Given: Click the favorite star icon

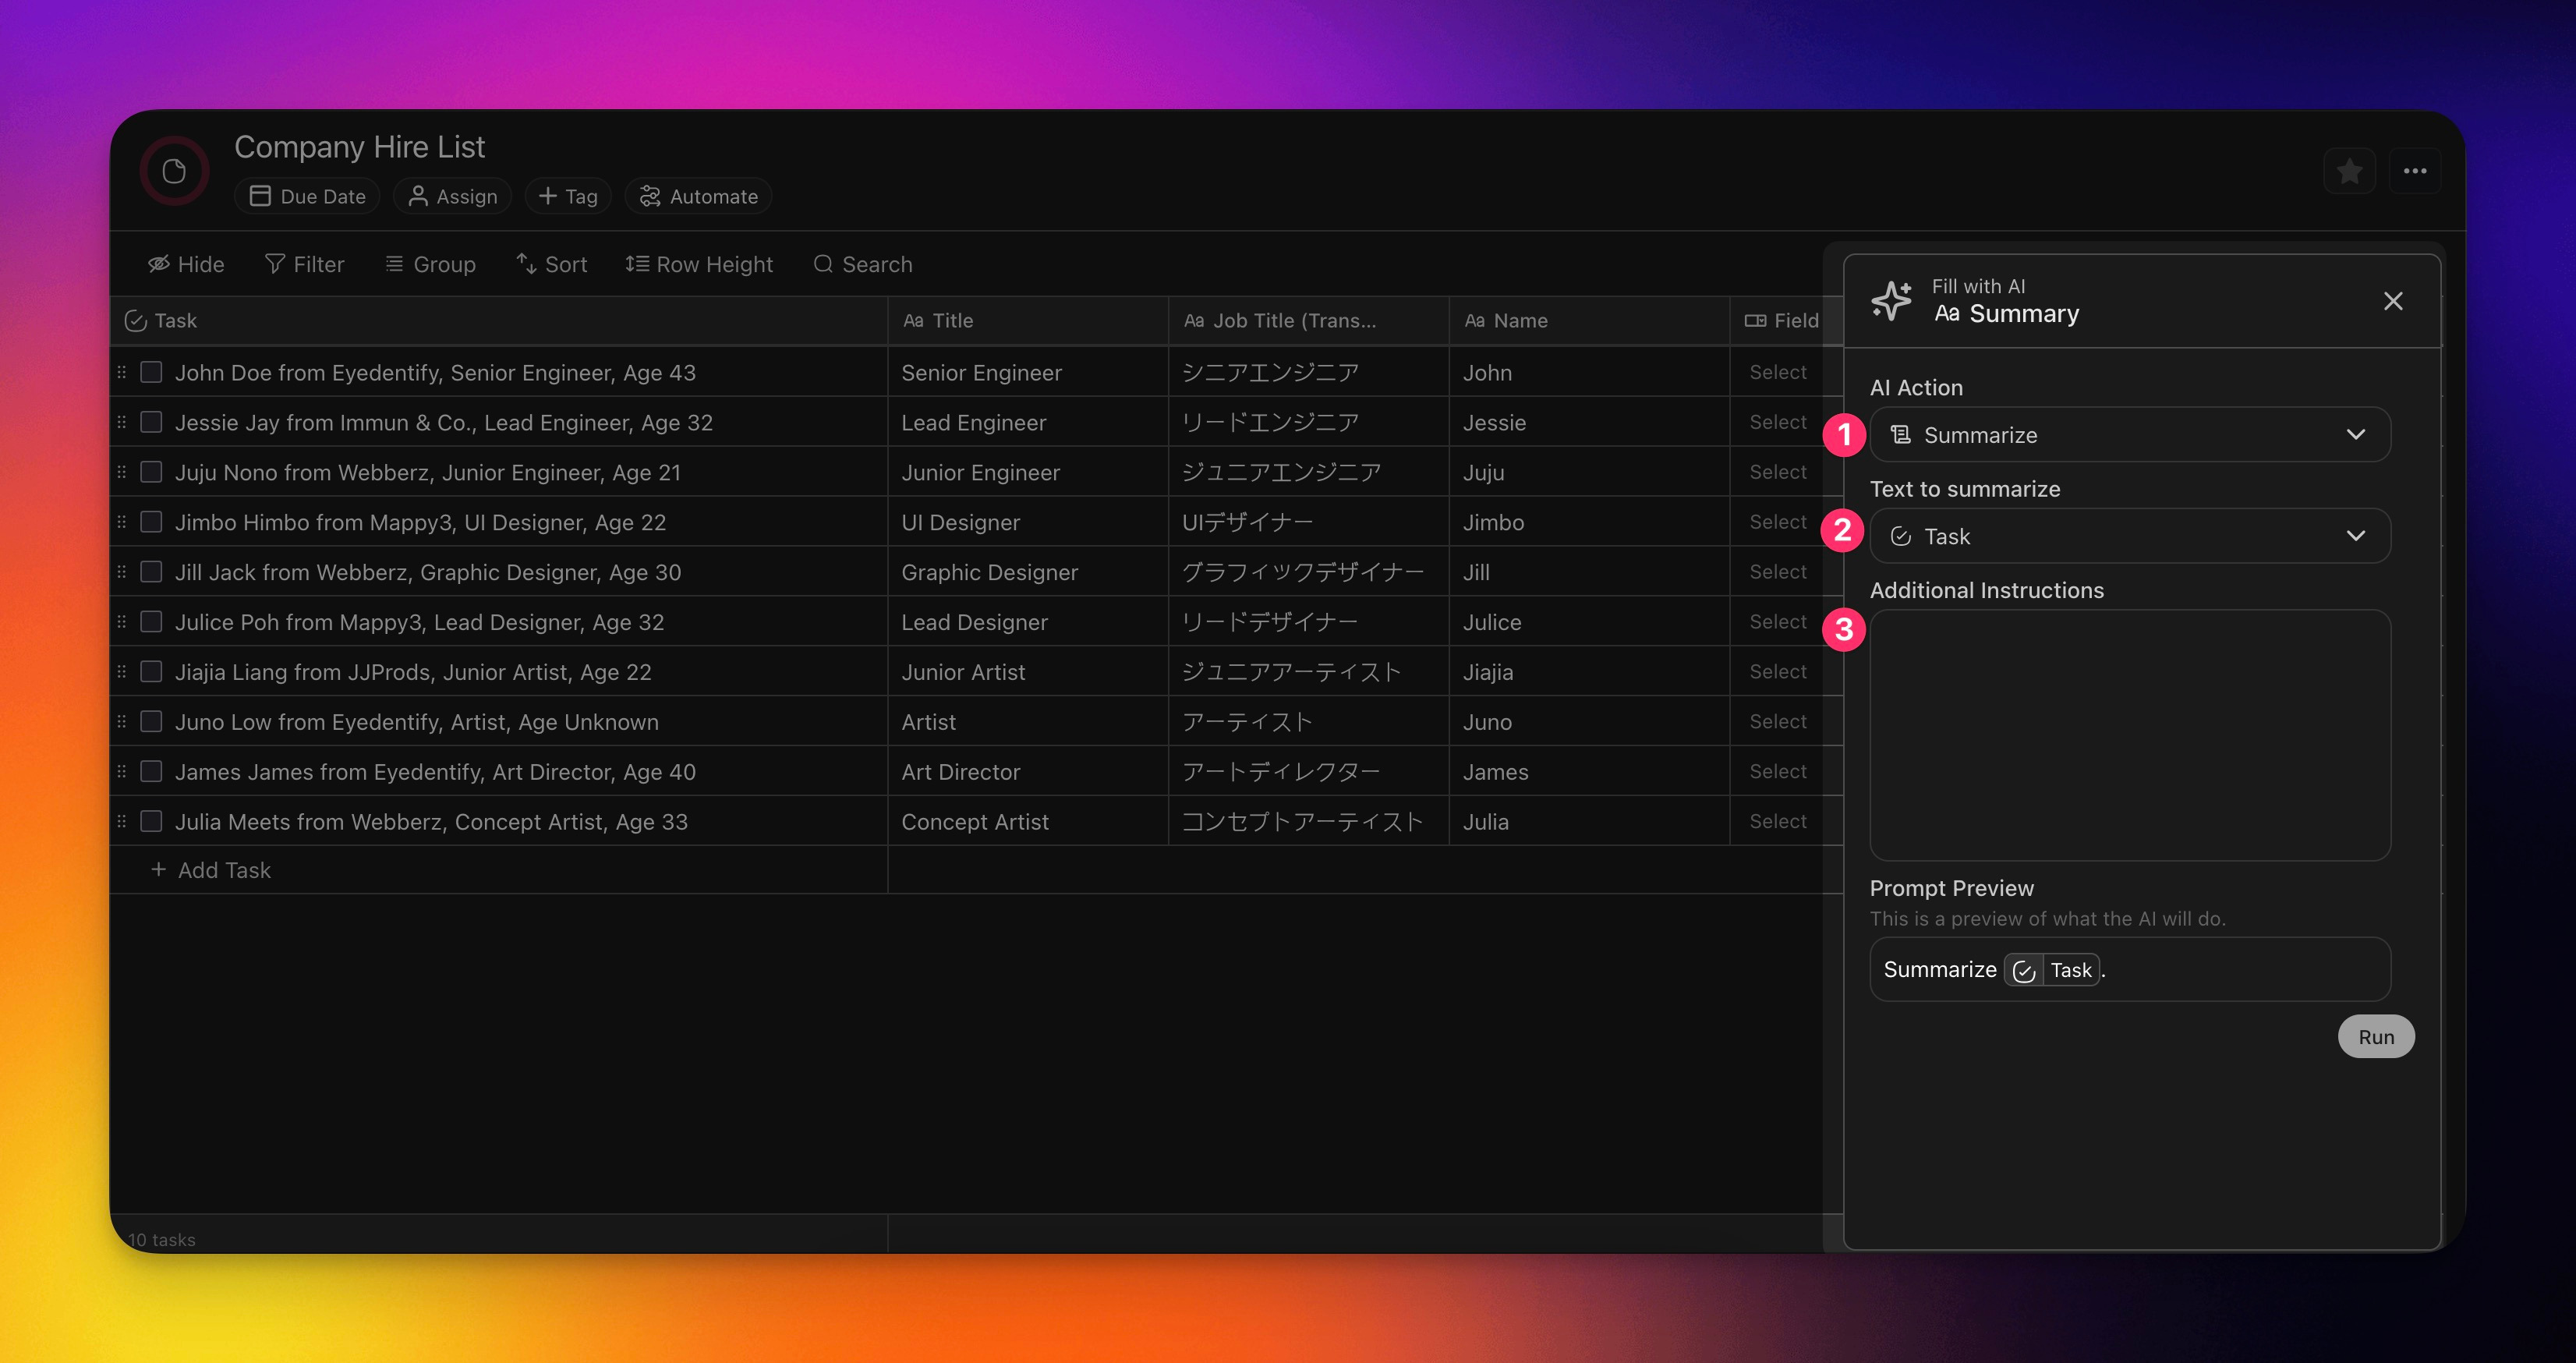Looking at the screenshot, I should pyautogui.click(x=2349, y=172).
